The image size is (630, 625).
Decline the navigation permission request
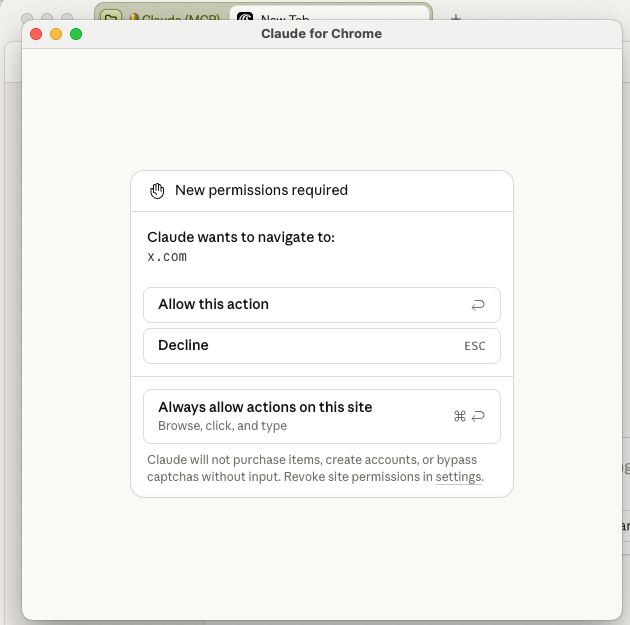322,346
